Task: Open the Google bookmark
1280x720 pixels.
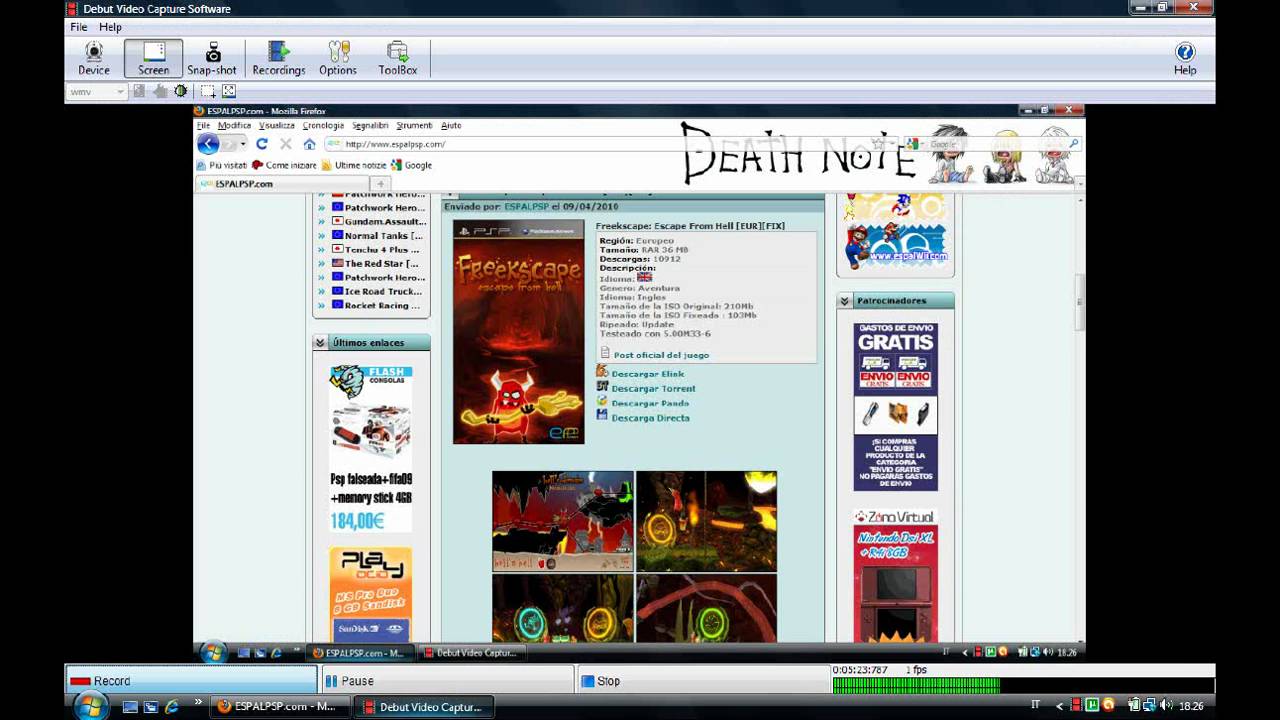Action: (x=412, y=165)
